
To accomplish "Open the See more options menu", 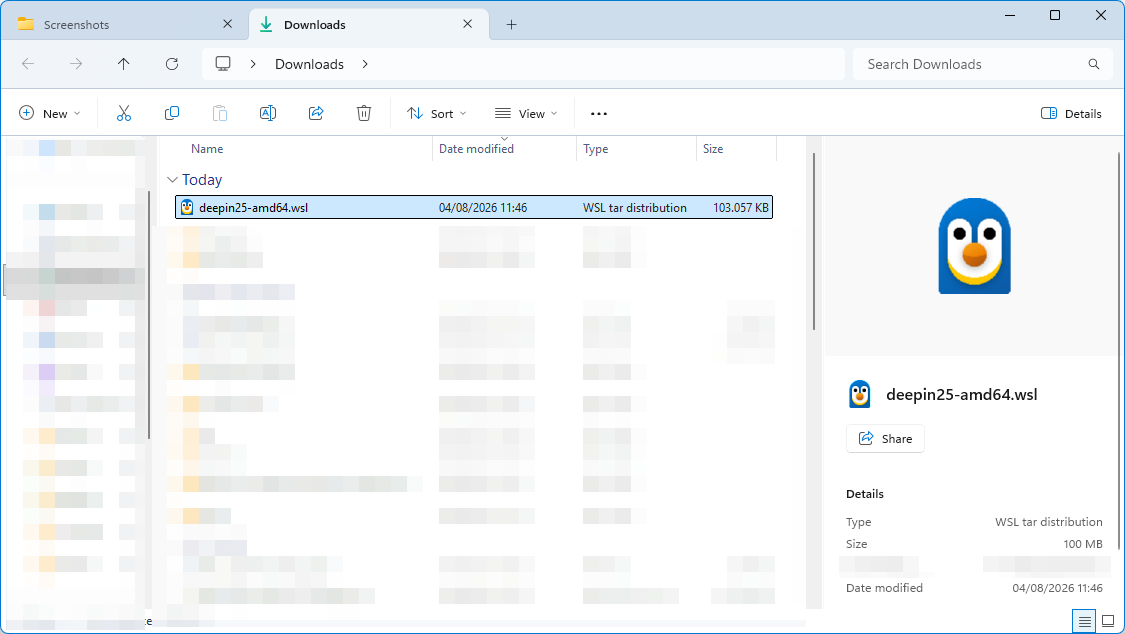I will pyautogui.click(x=598, y=113).
